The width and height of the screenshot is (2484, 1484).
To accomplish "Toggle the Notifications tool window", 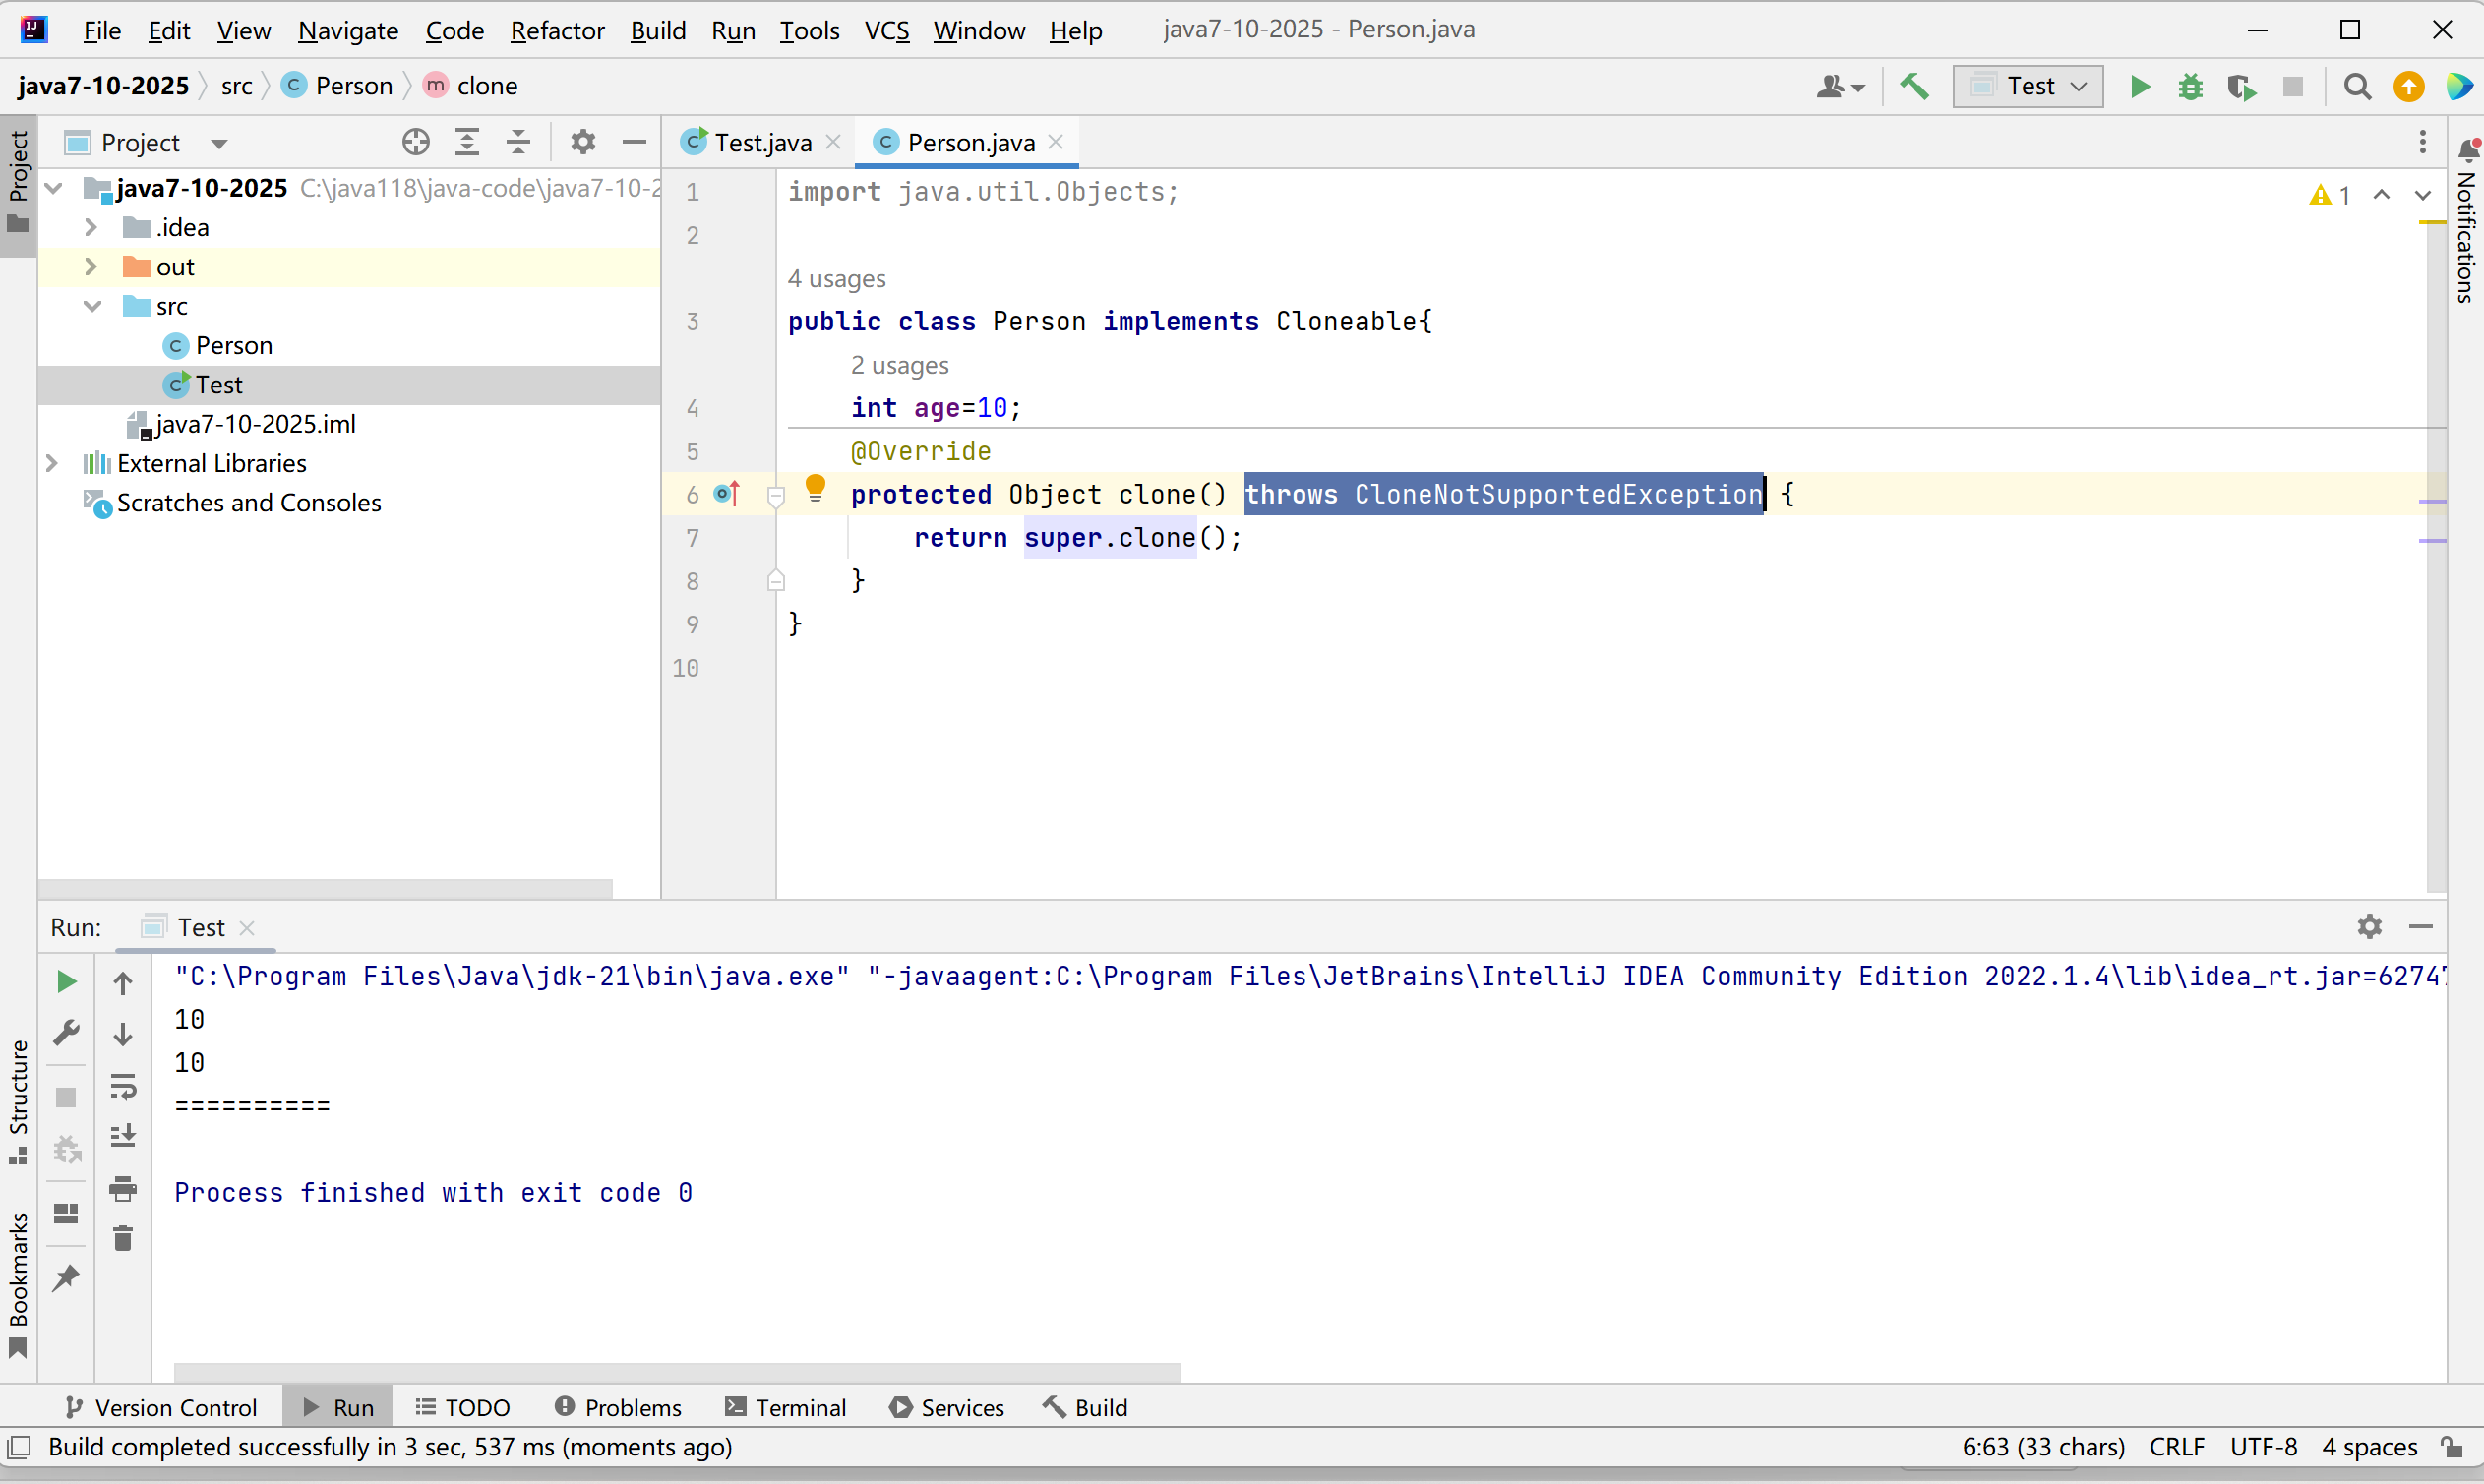I will tap(2467, 222).
